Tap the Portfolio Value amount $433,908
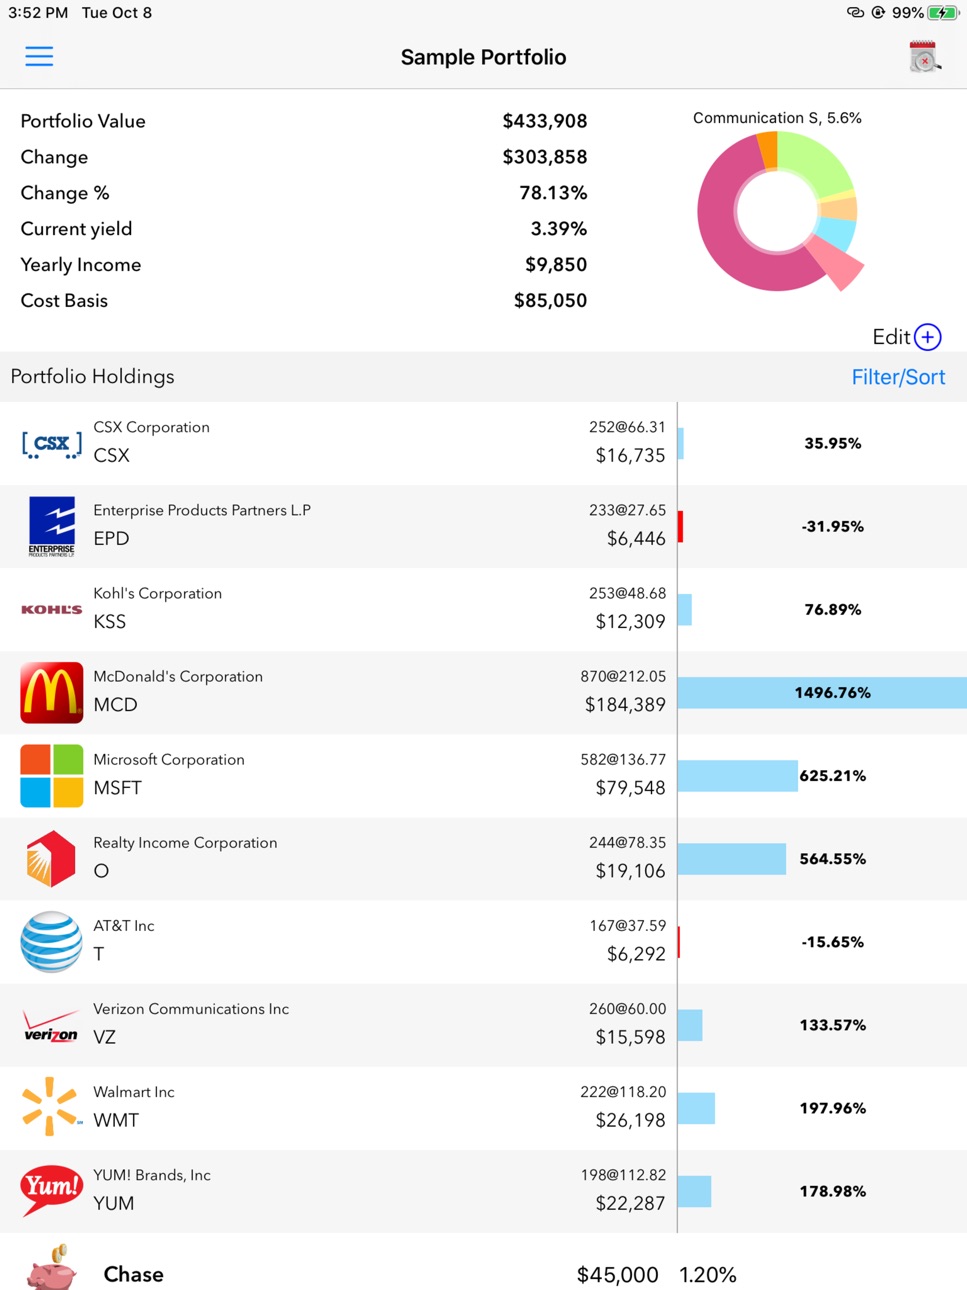967x1290 pixels. pyautogui.click(x=545, y=121)
